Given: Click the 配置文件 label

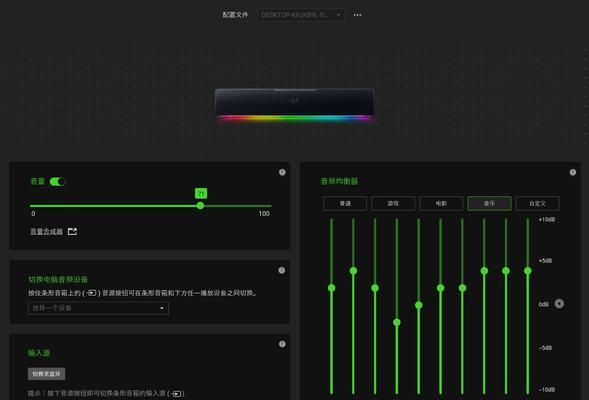Looking at the screenshot, I should click(x=235, y=15).
